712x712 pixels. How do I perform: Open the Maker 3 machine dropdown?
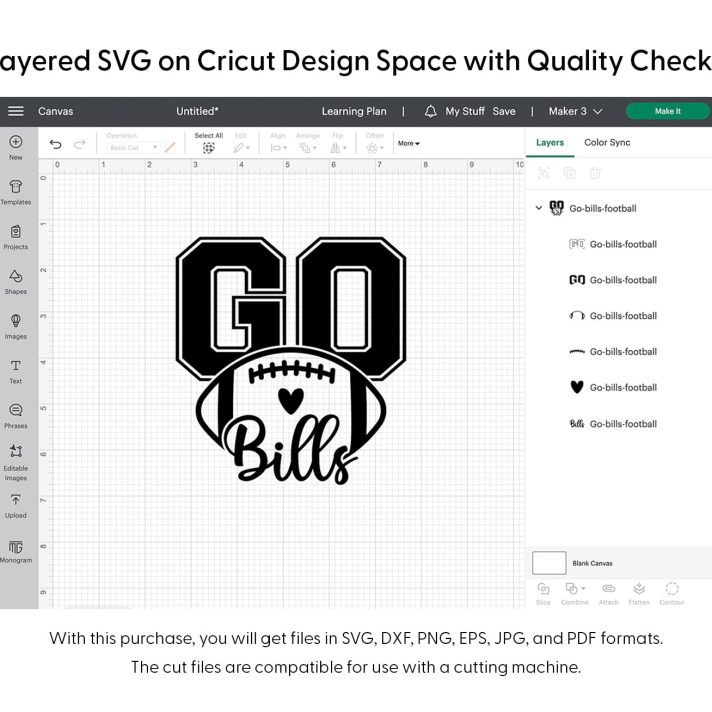(575, 111)
